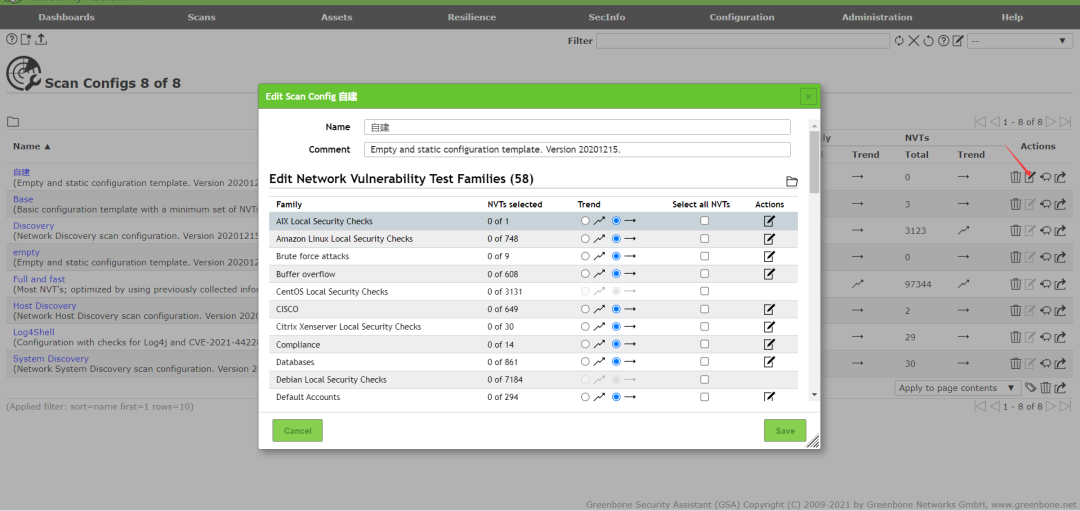Edit the Compliance family
Screen dimensions: 1080x511
(769, 344)
